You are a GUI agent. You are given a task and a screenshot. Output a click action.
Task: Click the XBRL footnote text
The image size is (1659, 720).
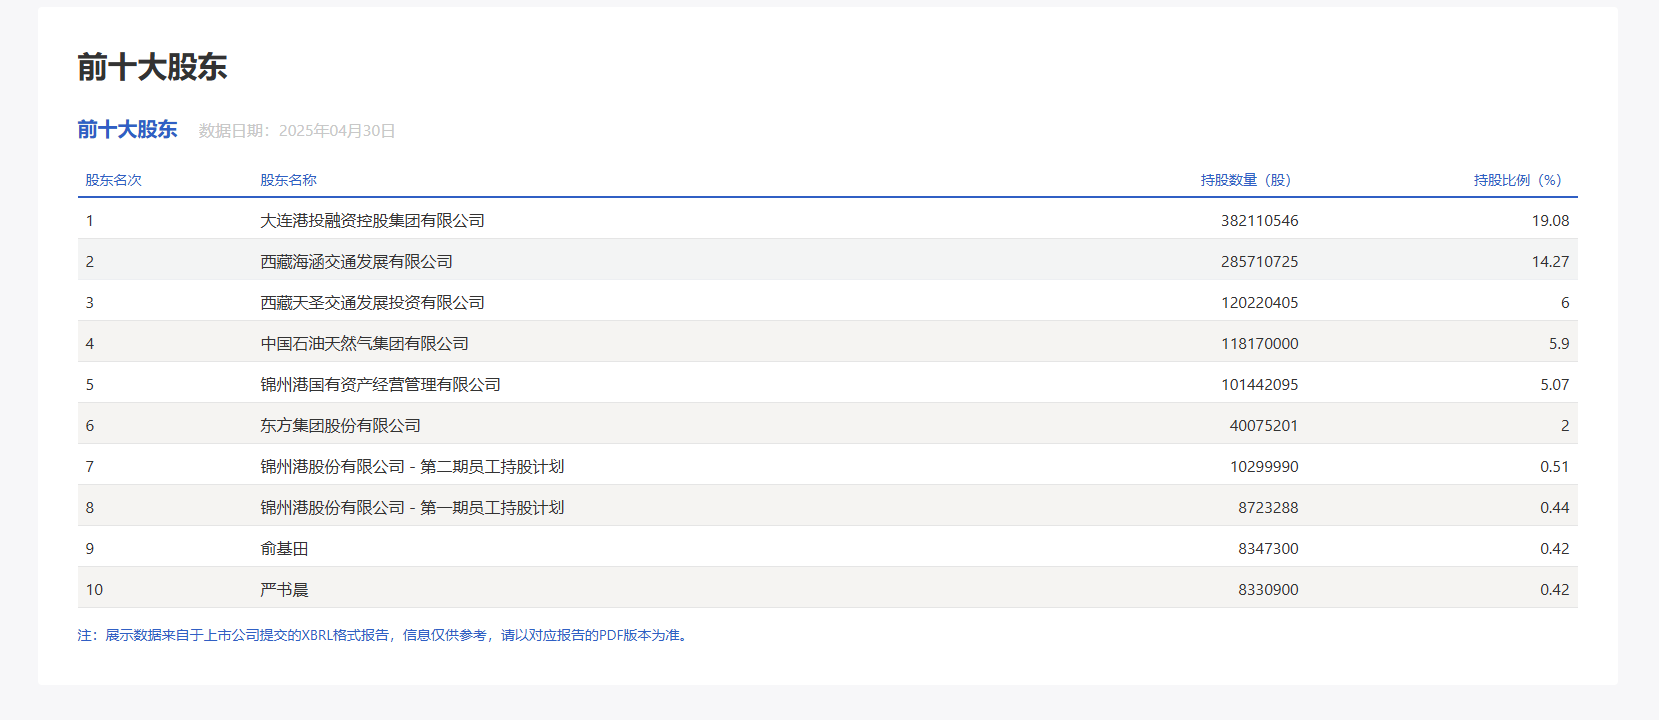tap(383, 635)
